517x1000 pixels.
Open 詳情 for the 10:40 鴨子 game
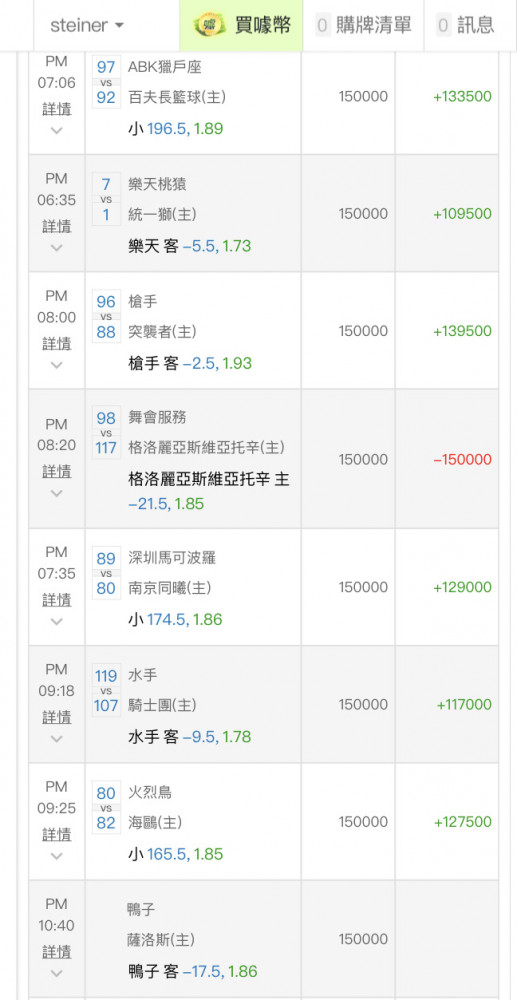click(x=57, y=952)
